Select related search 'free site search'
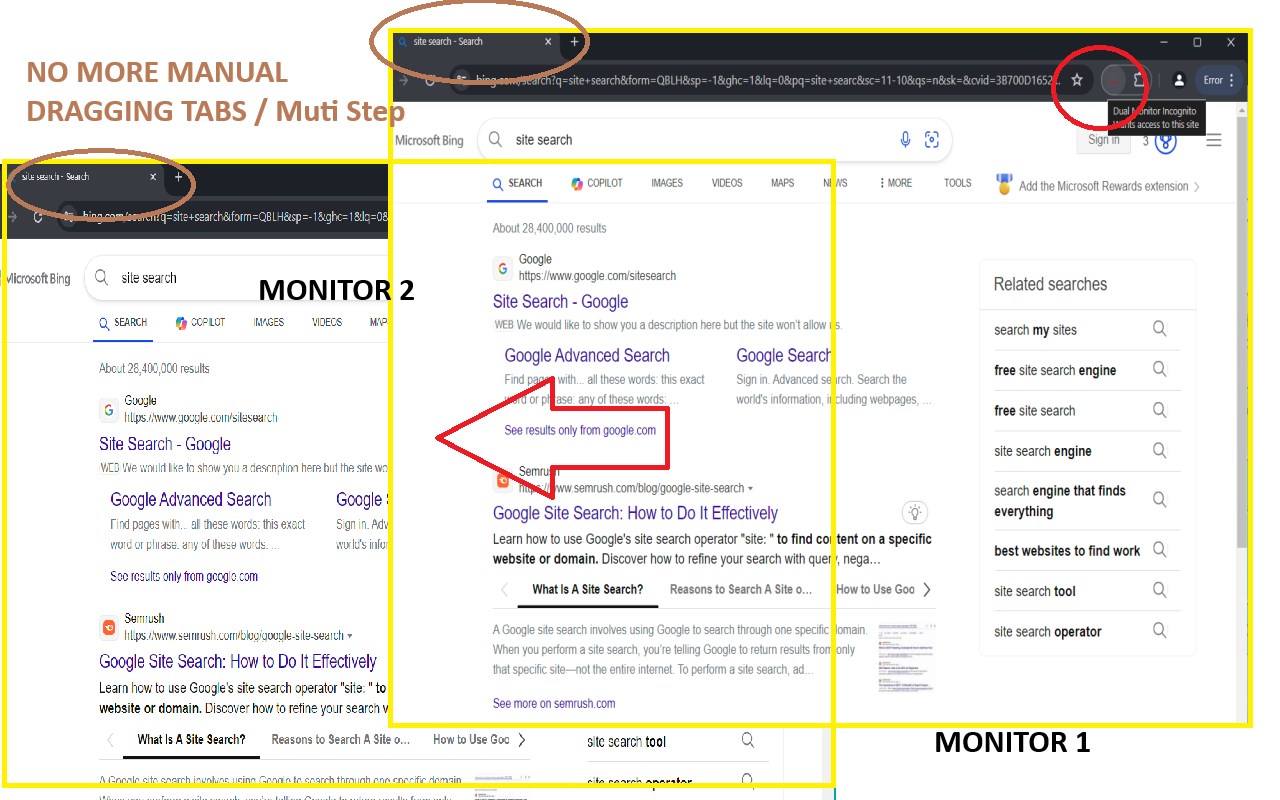The image size is (1280, 800). point(1034,410)
